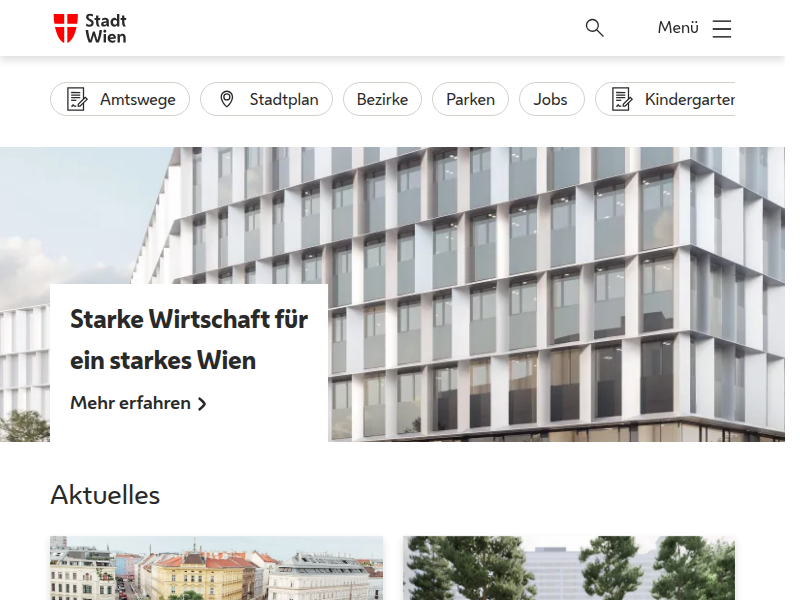
Task: Open the Jobs page
Action: point(551,99)
